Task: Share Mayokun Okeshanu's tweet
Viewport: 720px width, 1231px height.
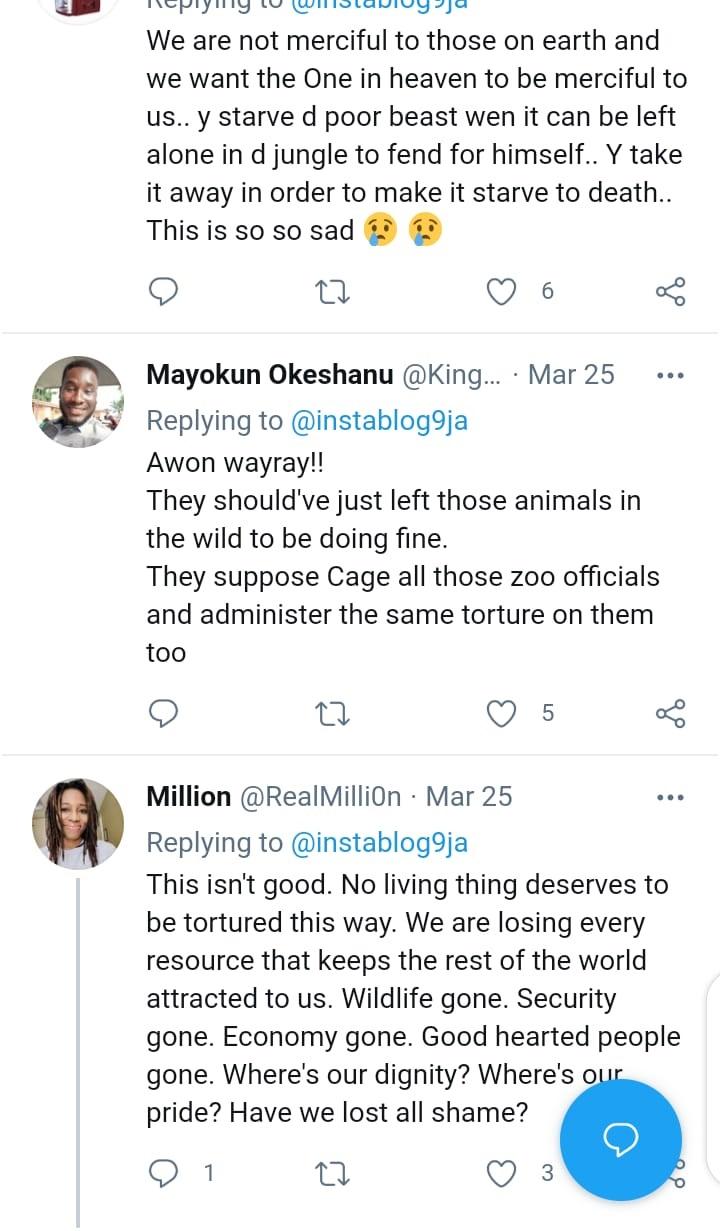Action: pyautogui.click(x=670, y=713)
